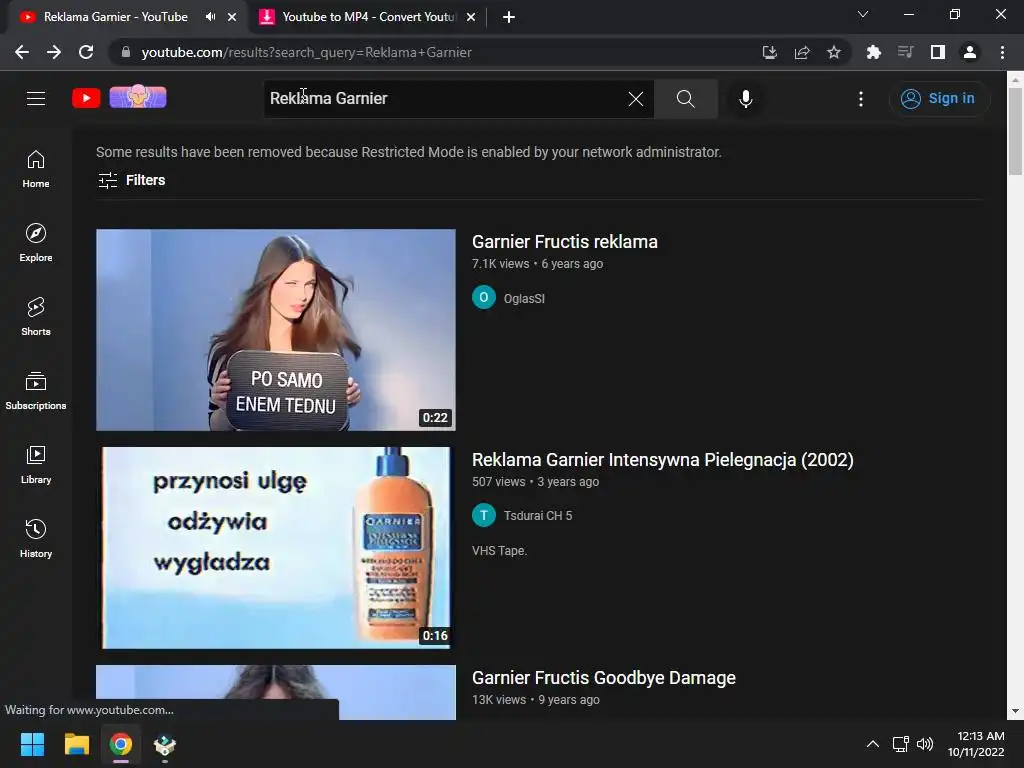Open File Explorer from taskbar
This screenshot has height=768, width=1024.
coord(76,744)
